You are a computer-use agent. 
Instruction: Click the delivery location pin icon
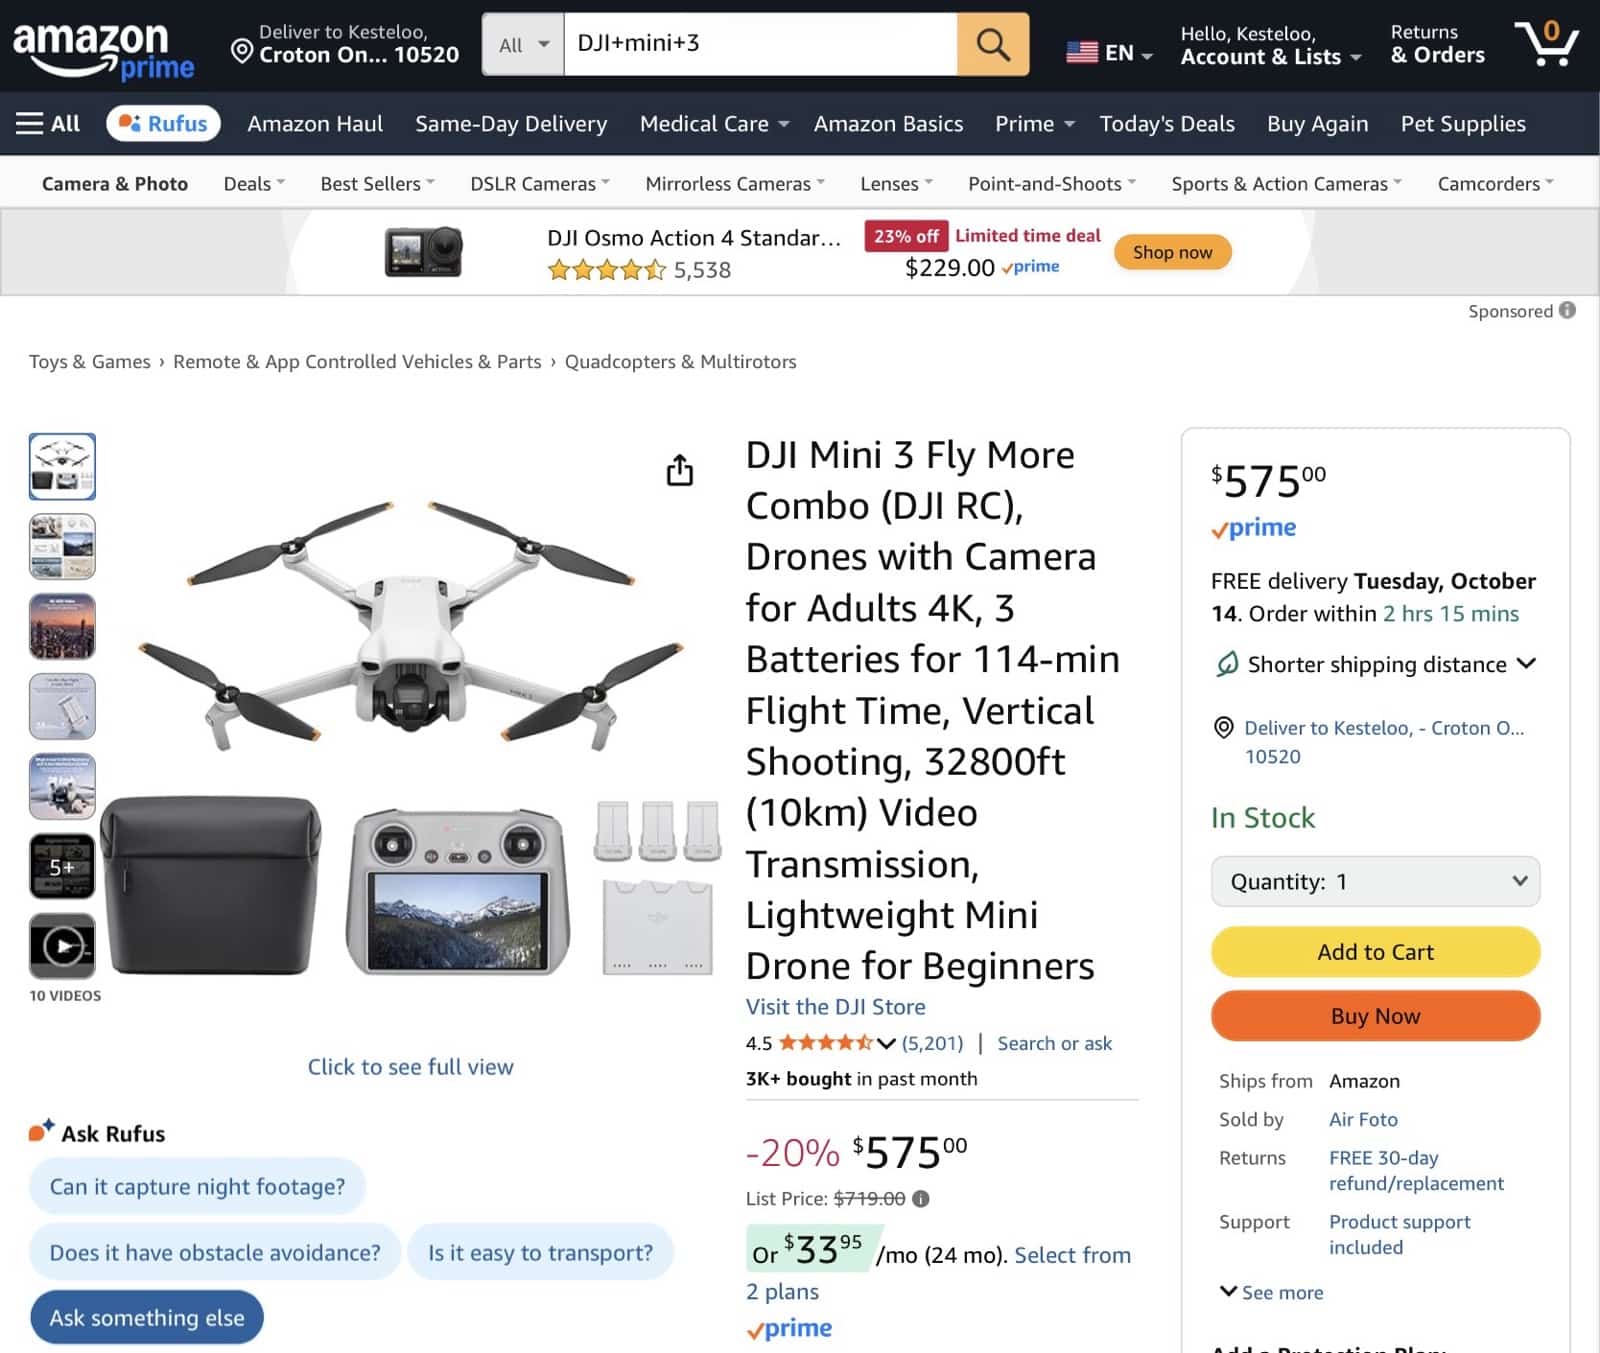pos(240,50)
